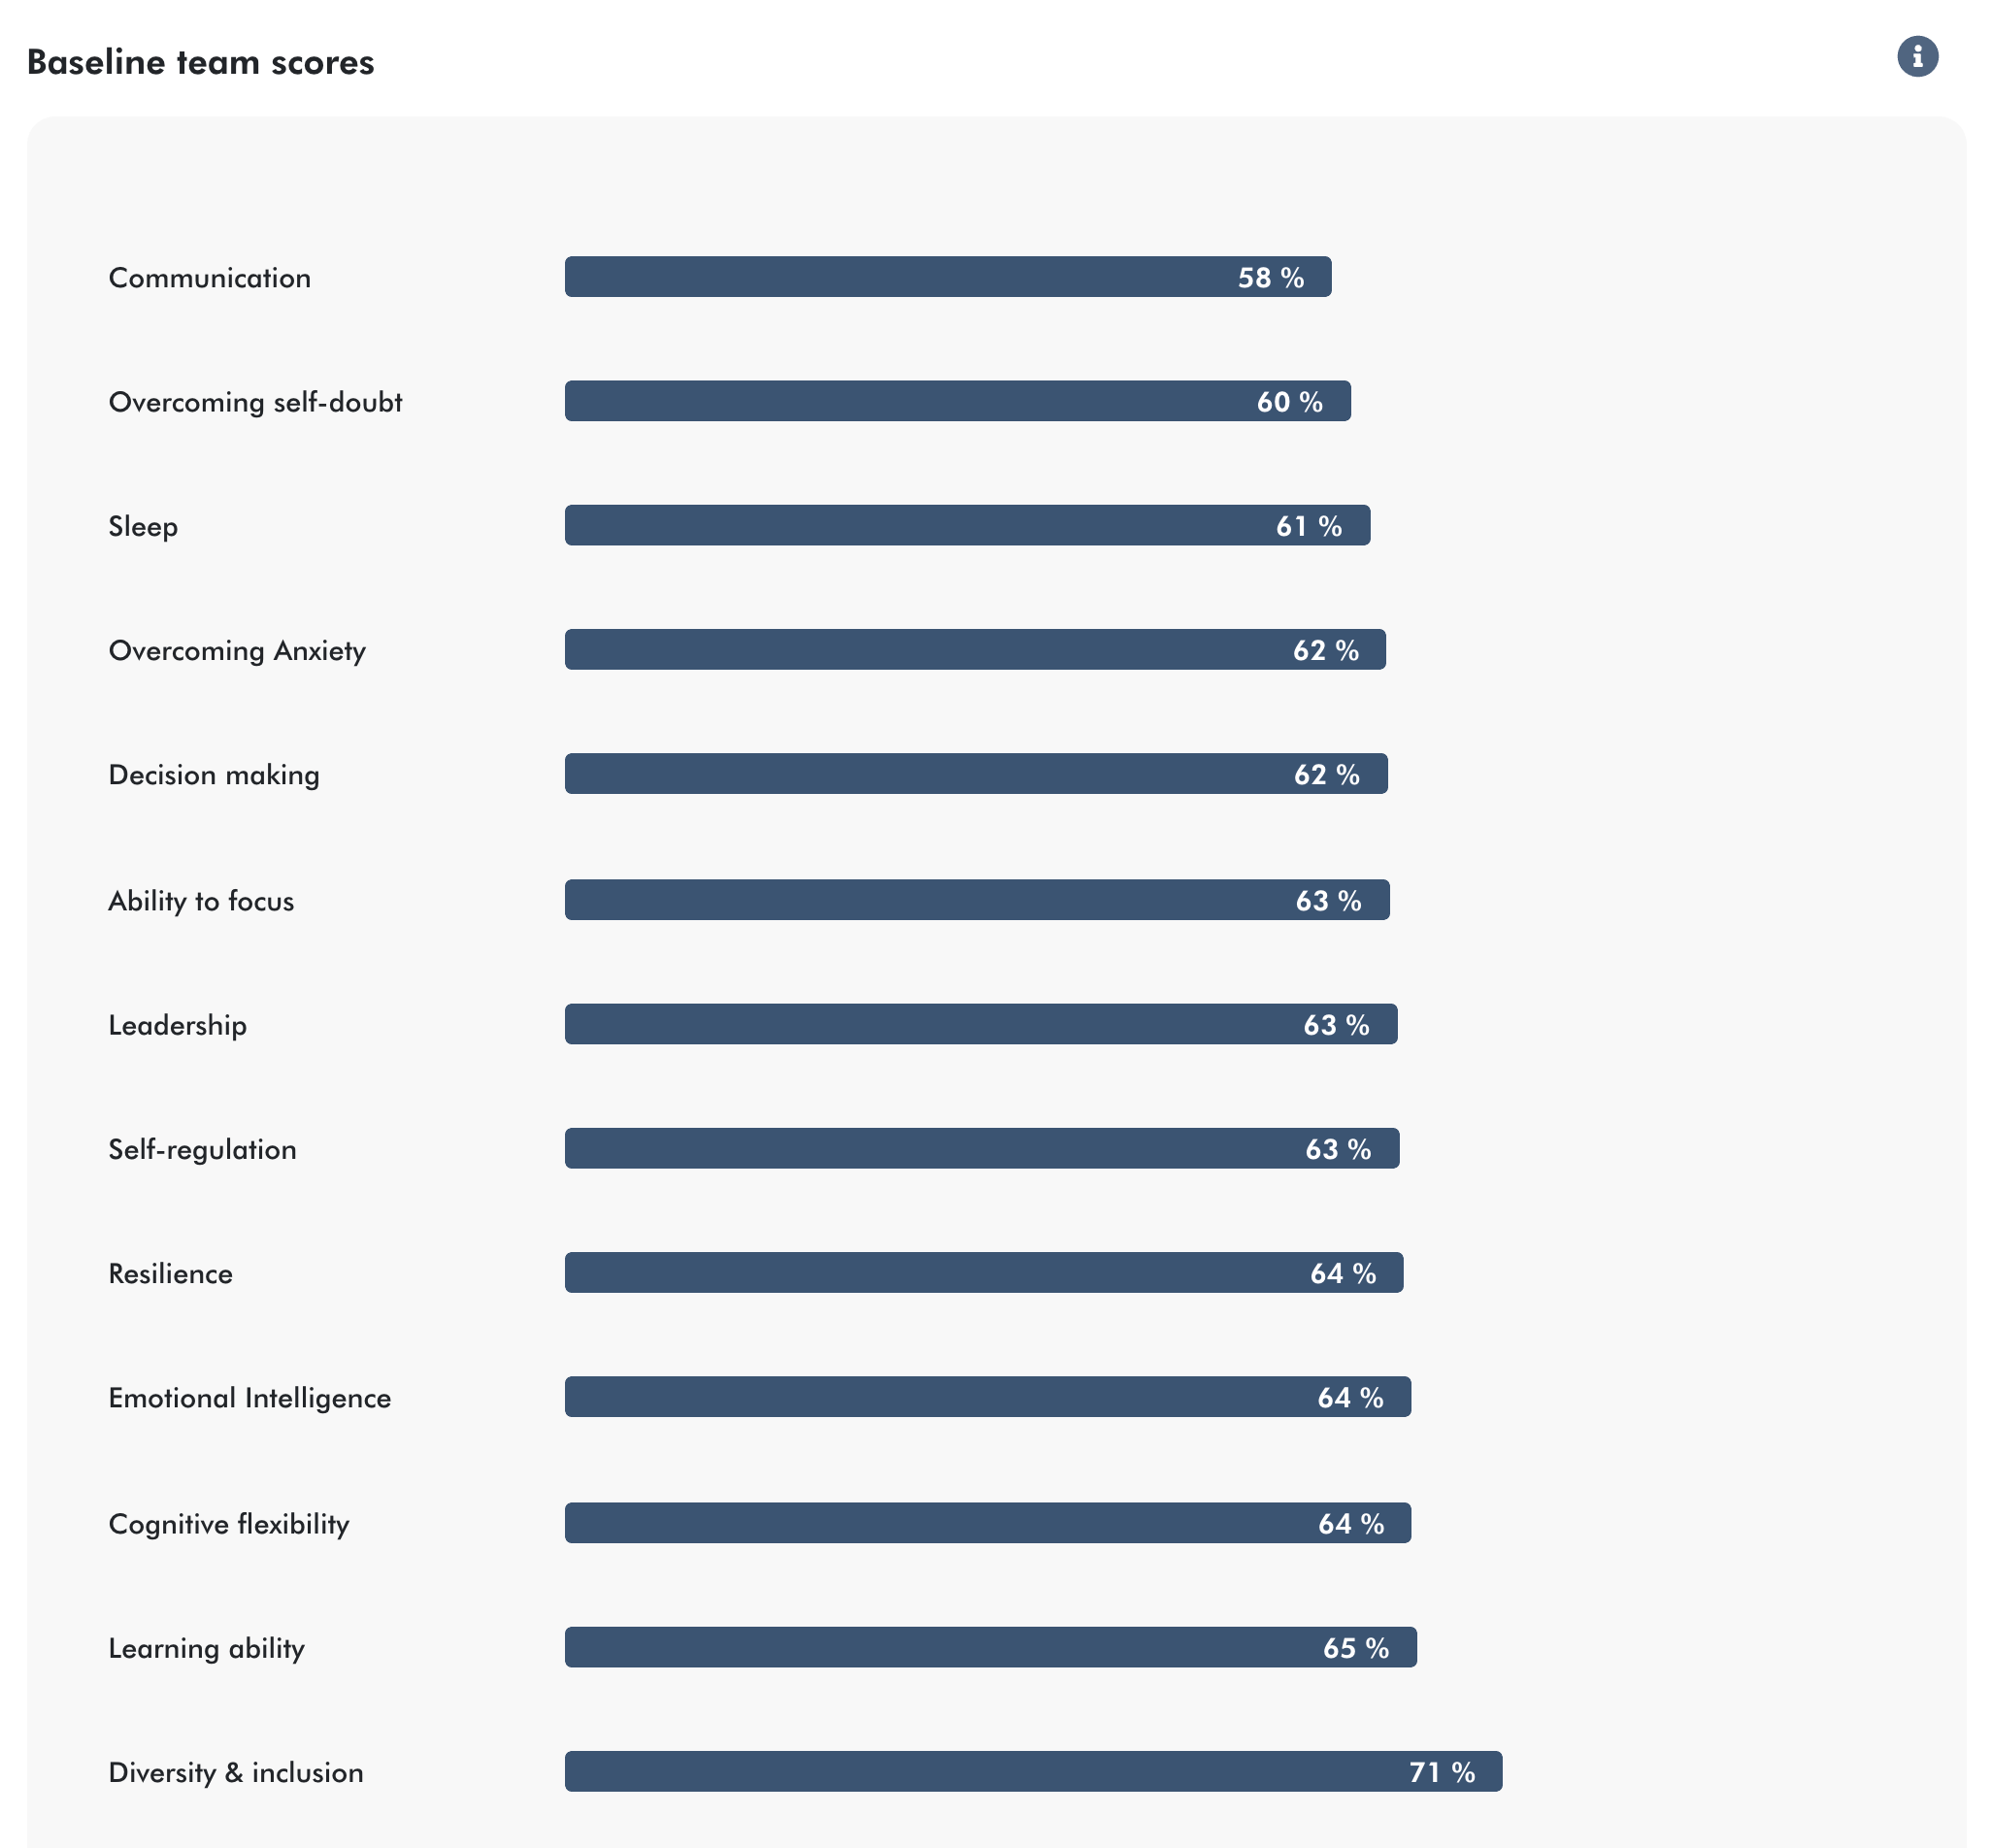The height and width of the screenshot is (1848, 1992).
Task: Click the Baseline team scores heading
Action: 200,62
